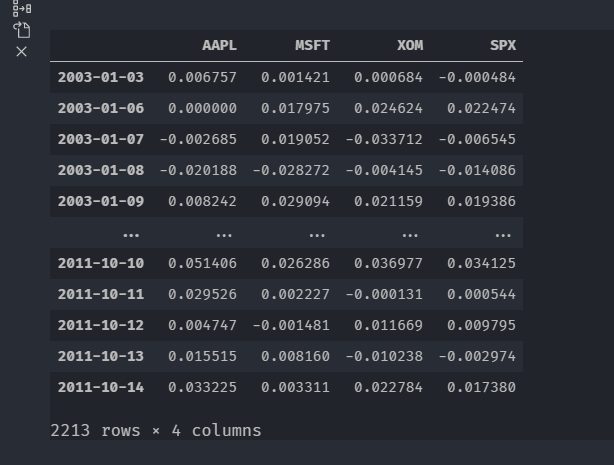Click MSFT value -0.028272
Image resolution: width=614 pixels, height=465 pixels.
[x=291, y=170]
